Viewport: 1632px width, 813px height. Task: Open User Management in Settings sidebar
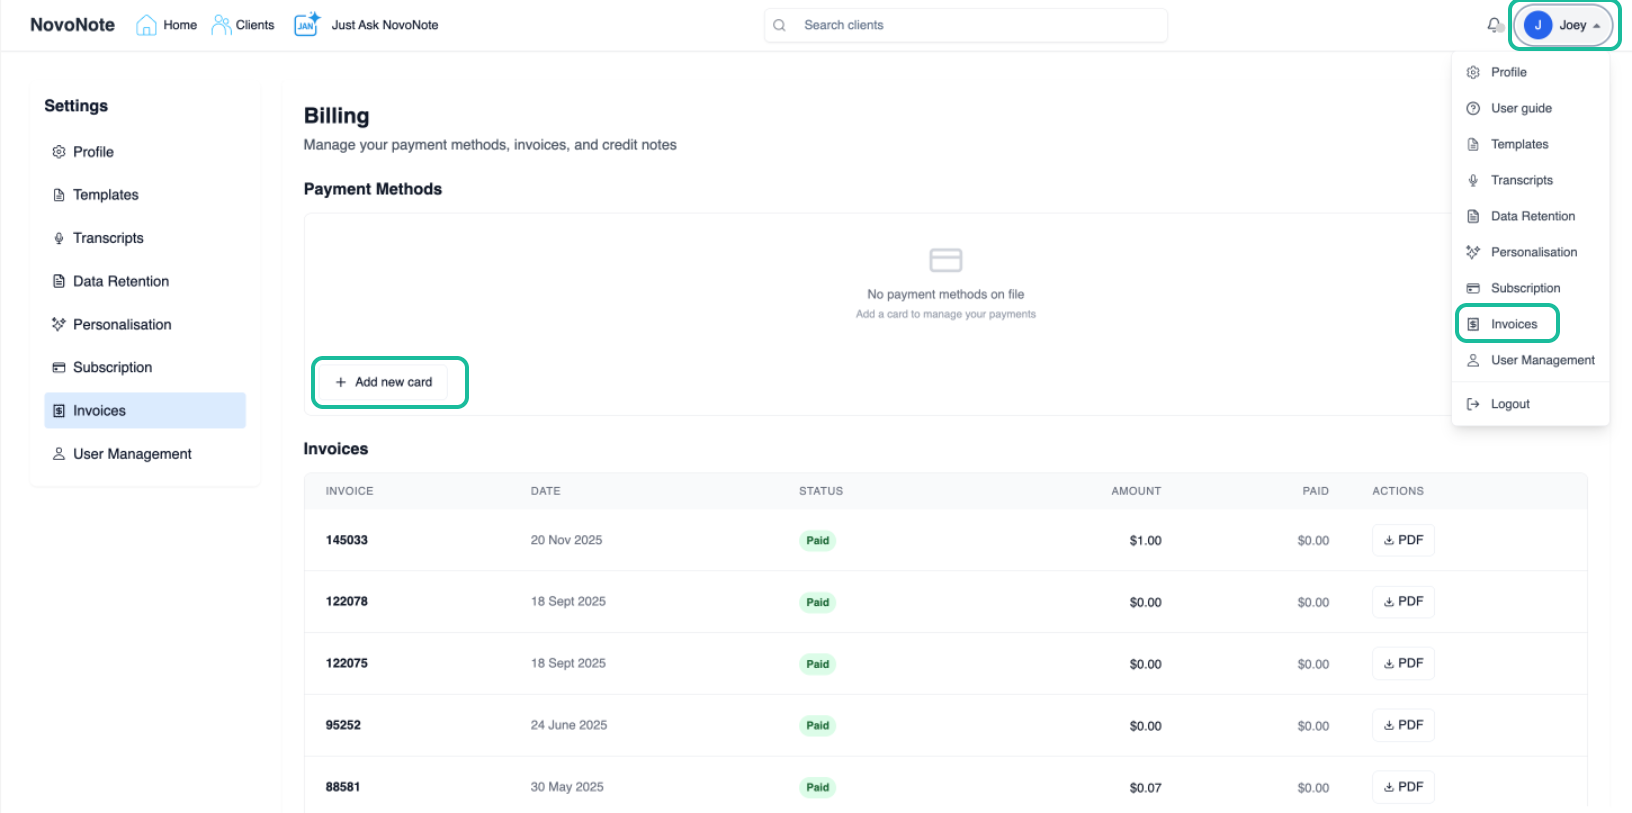pos(132,454)
